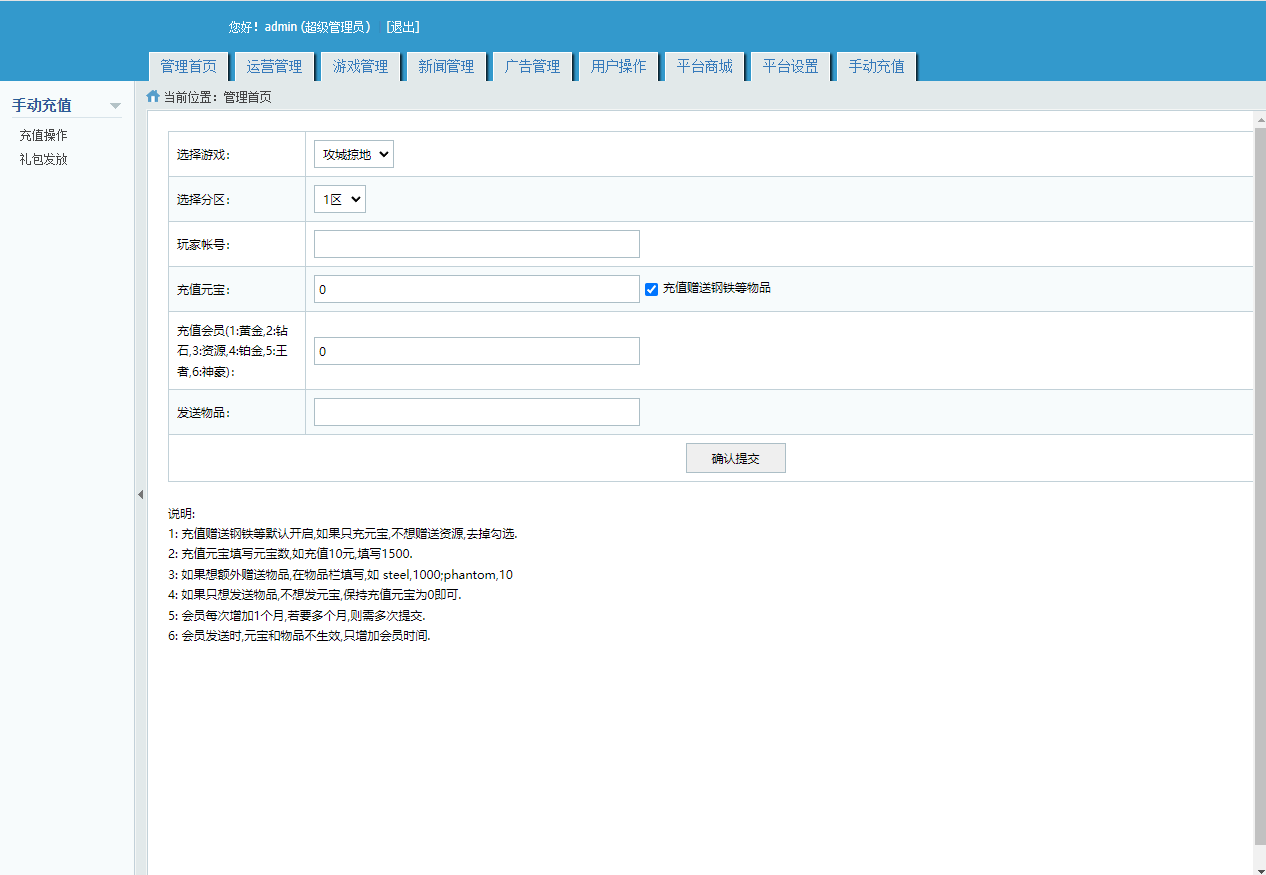
Task: Click the vertical scrollbar on the right
Action: (x=1259, y=480)
